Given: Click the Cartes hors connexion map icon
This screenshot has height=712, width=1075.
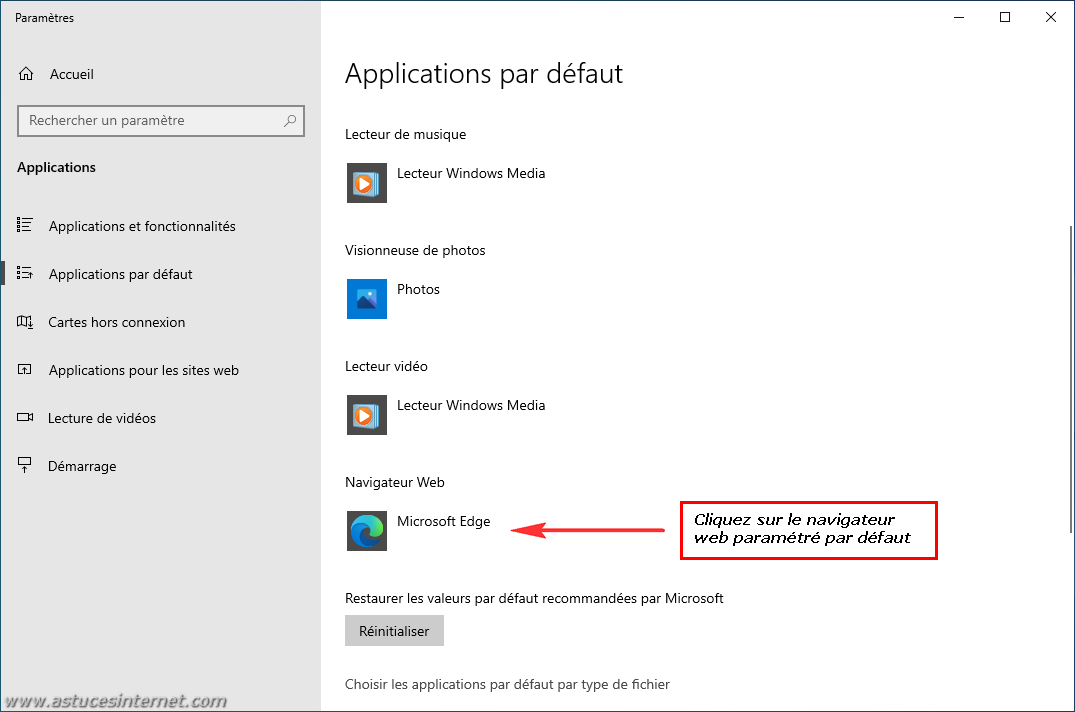Looking at the screenshot, I should pyautogui.click(x=25, y=321).
